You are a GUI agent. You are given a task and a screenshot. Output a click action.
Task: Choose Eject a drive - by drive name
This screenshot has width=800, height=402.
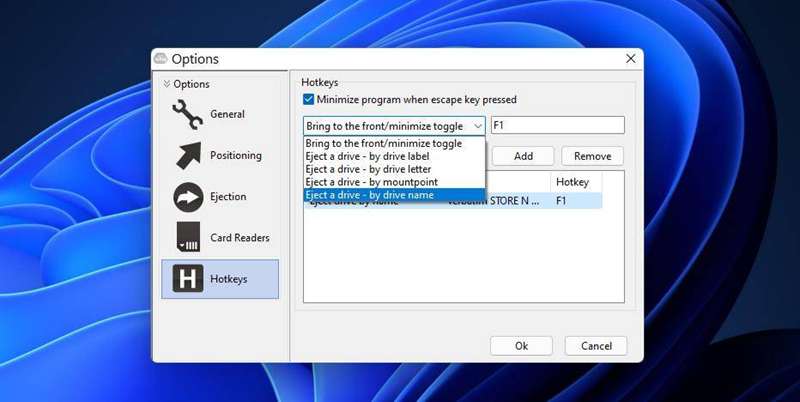coord(394,195)
